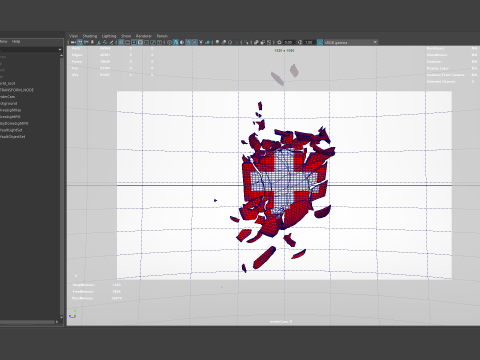Click the Select Camera icon

pos(73,42)
